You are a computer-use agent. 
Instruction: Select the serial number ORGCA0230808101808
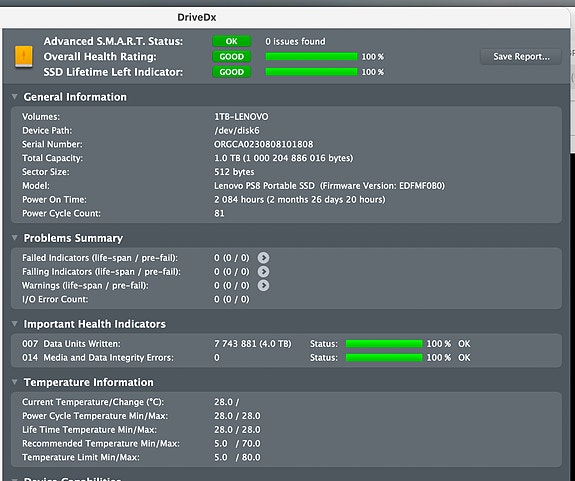click(264, 144)
